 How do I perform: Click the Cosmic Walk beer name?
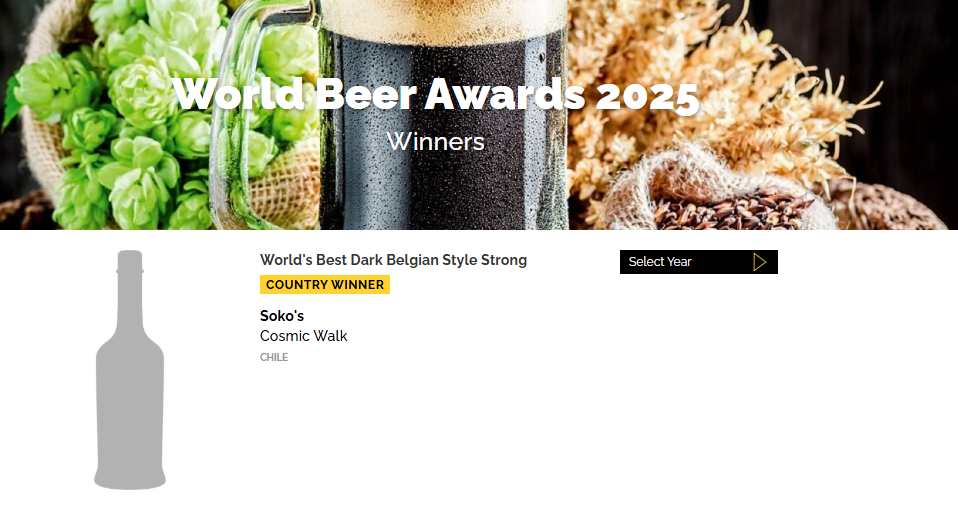(304, 336)
